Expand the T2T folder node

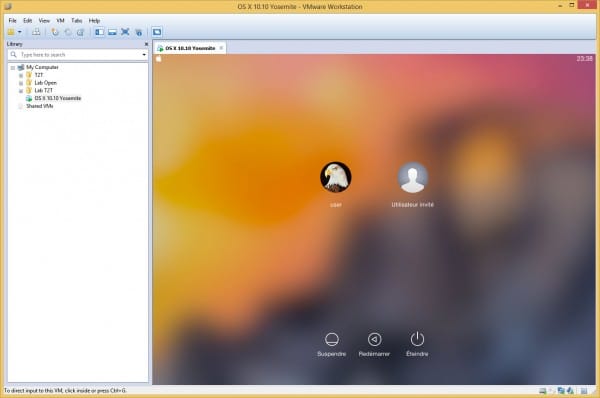21,75
